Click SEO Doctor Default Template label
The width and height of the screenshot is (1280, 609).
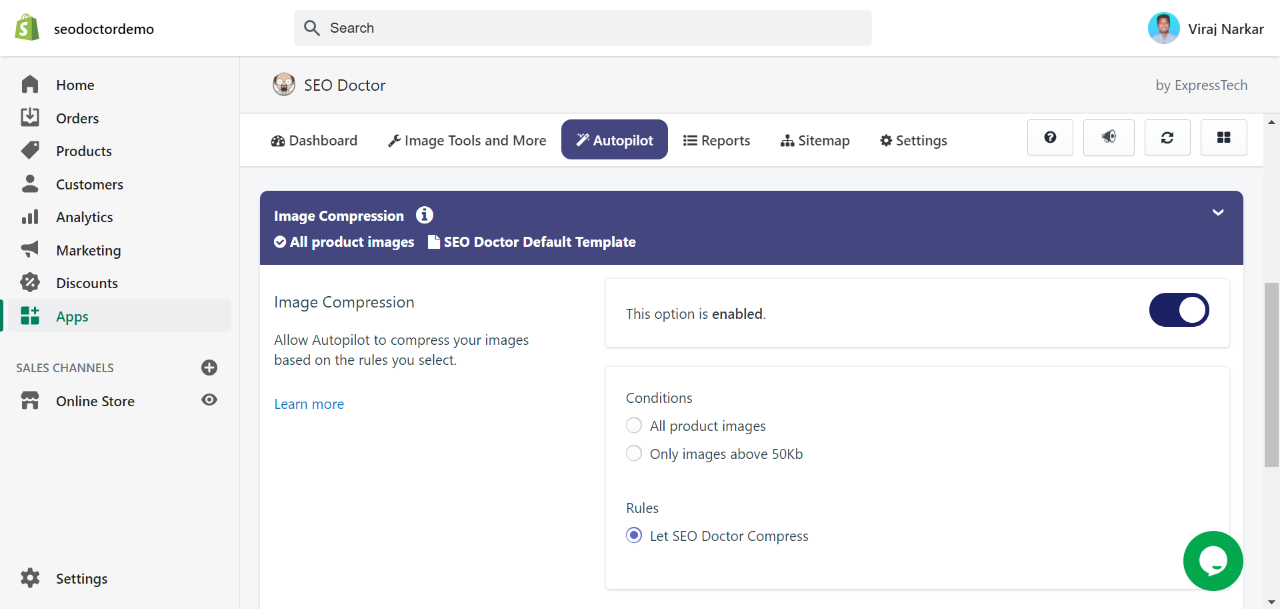click(532, 242)
